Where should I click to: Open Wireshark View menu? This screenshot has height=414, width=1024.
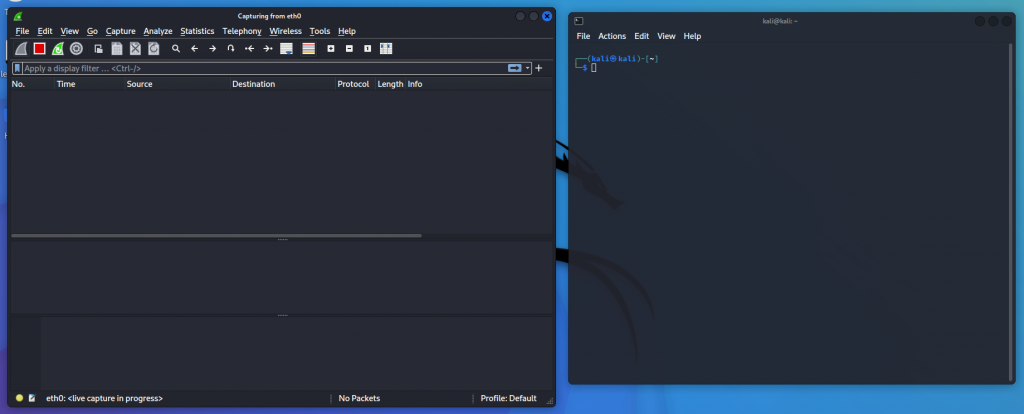[x=70, y=31]
